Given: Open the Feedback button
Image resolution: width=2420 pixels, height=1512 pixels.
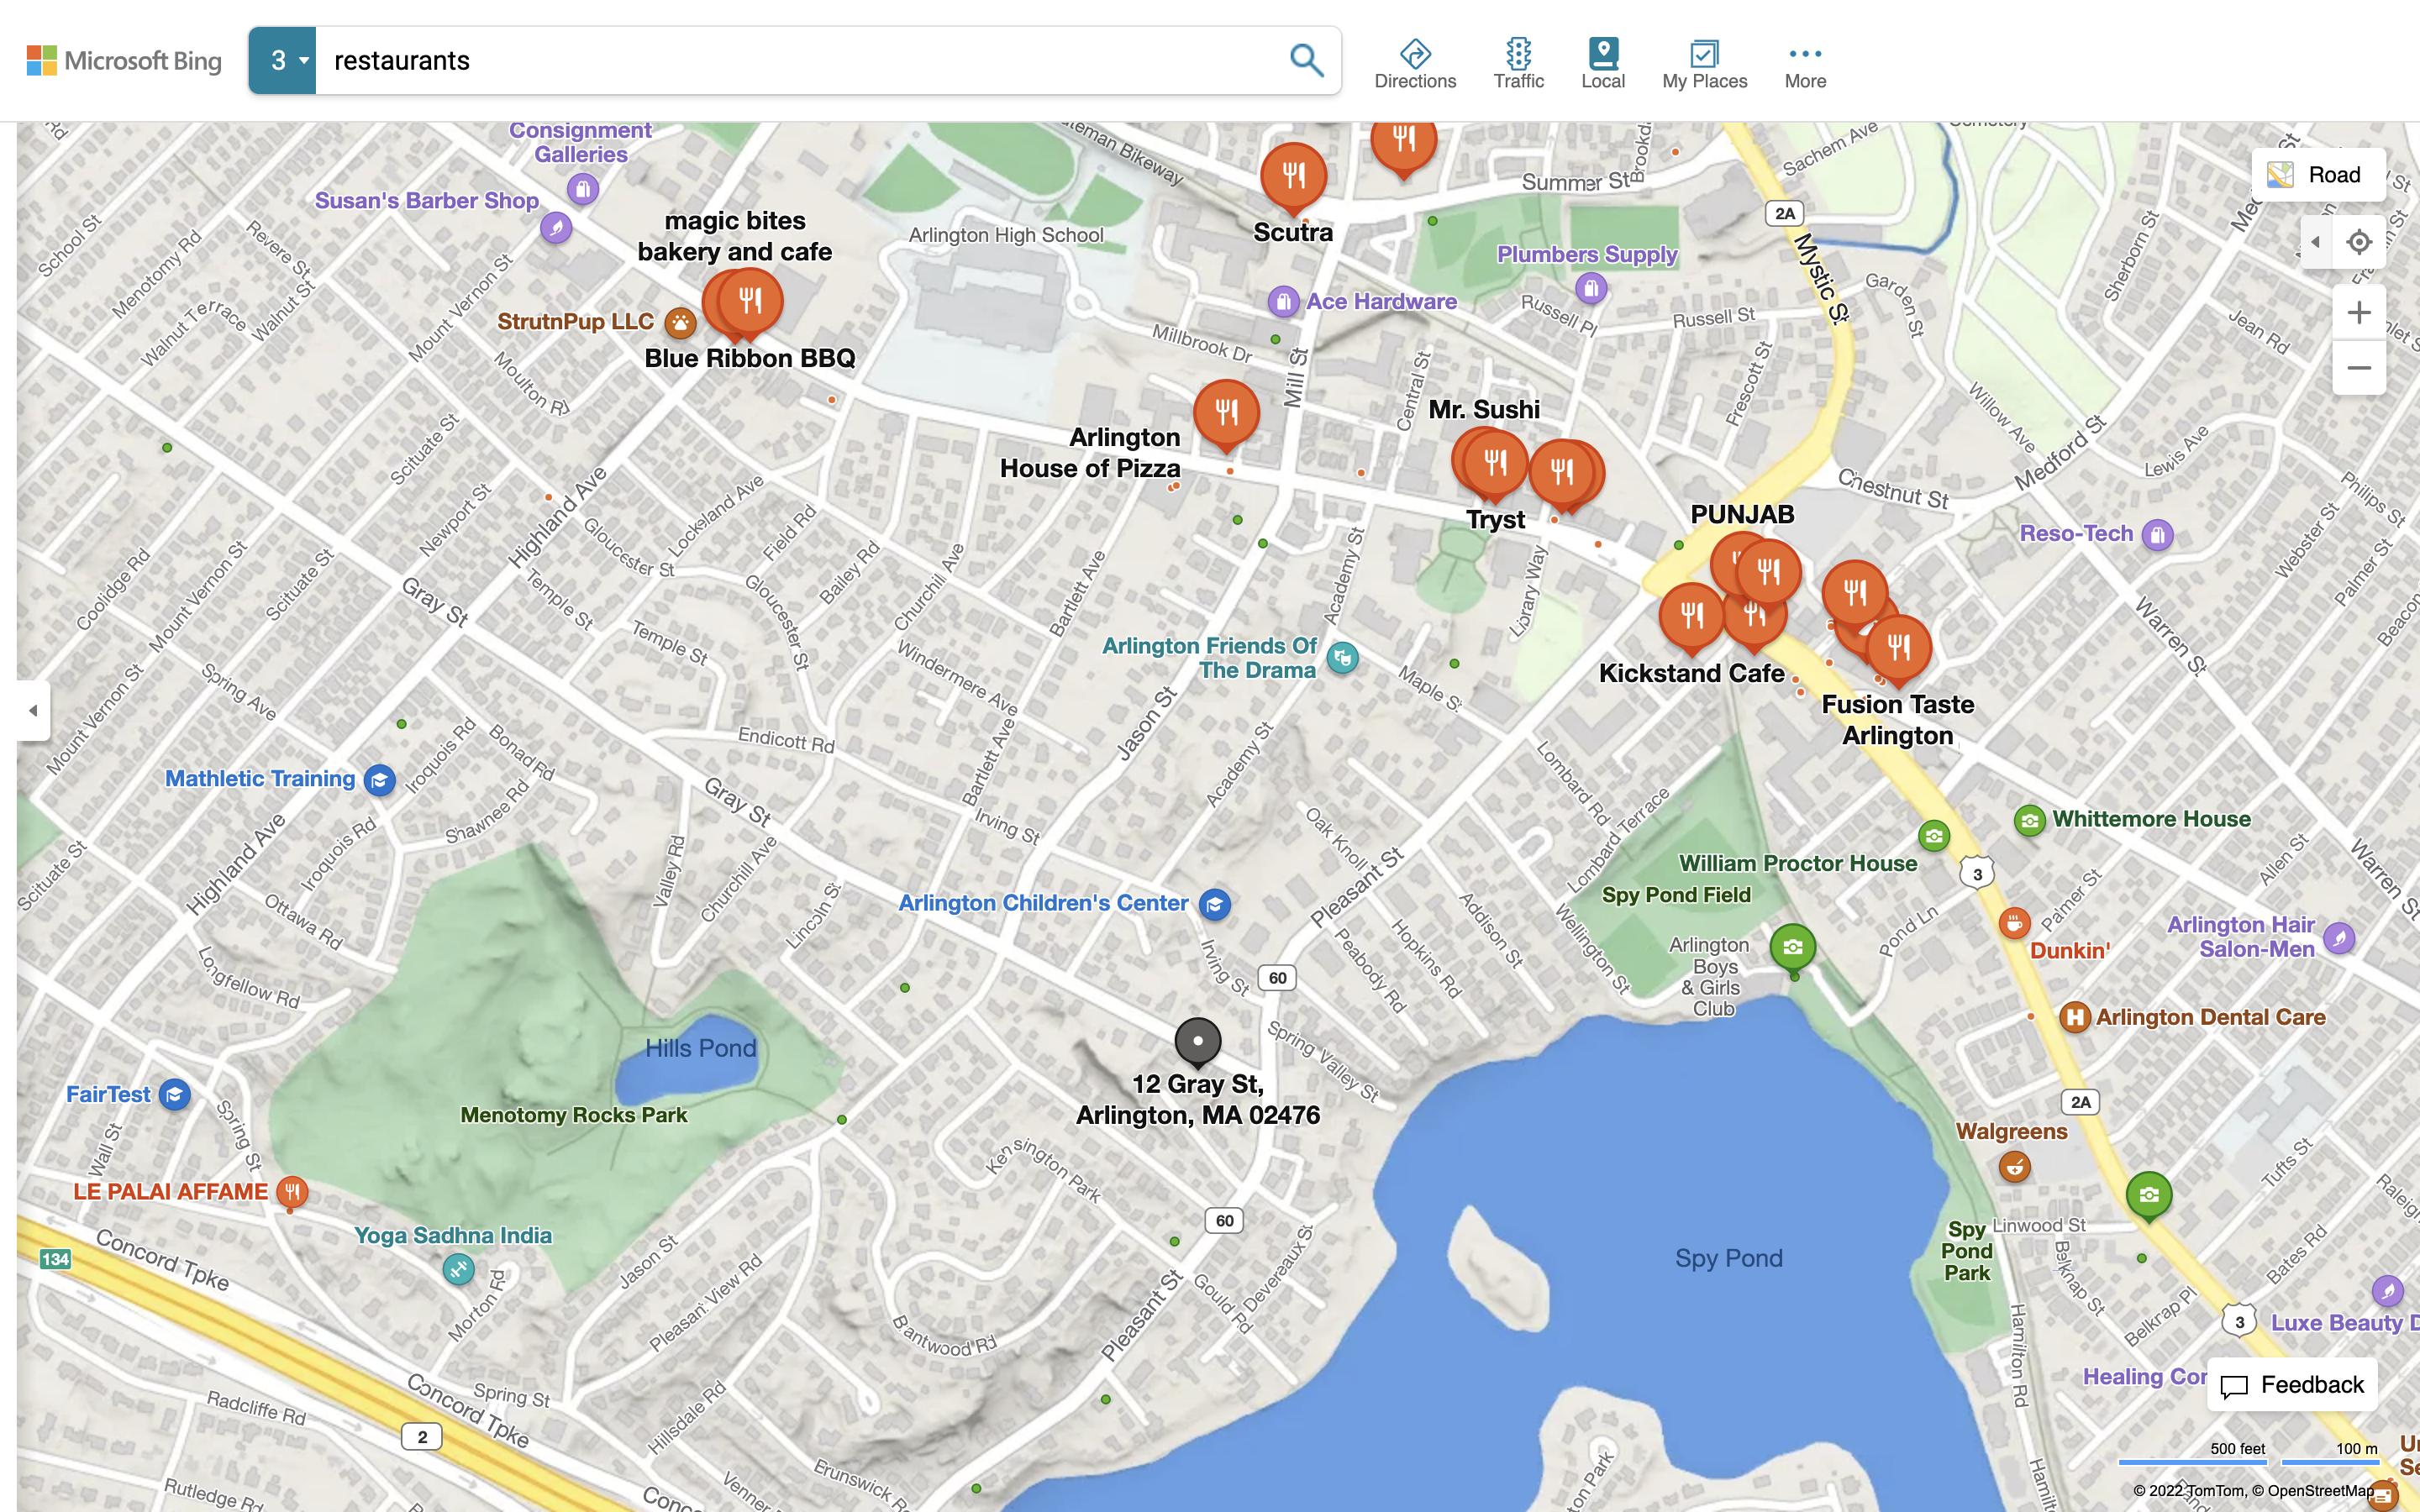Looking at the screenshot, I should 2291,1385.
